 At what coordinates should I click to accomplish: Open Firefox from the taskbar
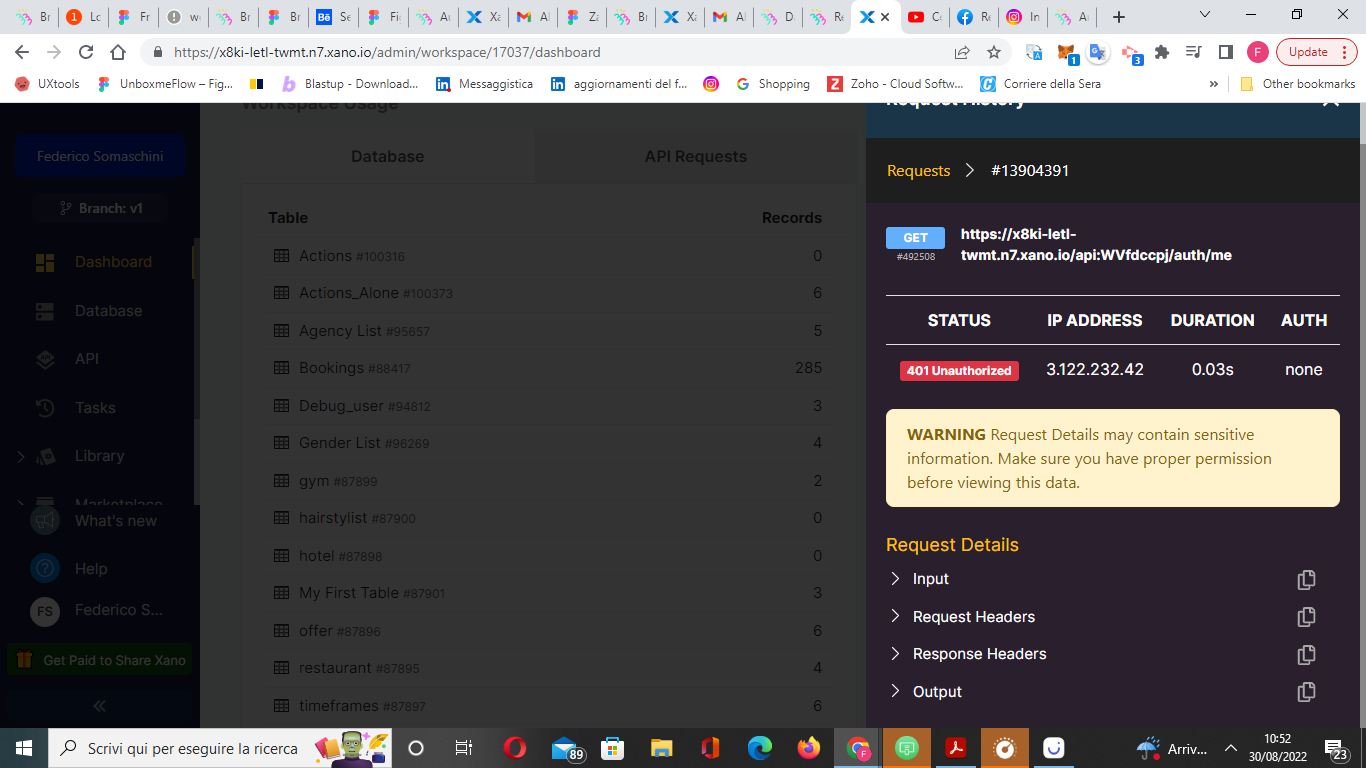(x=809, y=748)
